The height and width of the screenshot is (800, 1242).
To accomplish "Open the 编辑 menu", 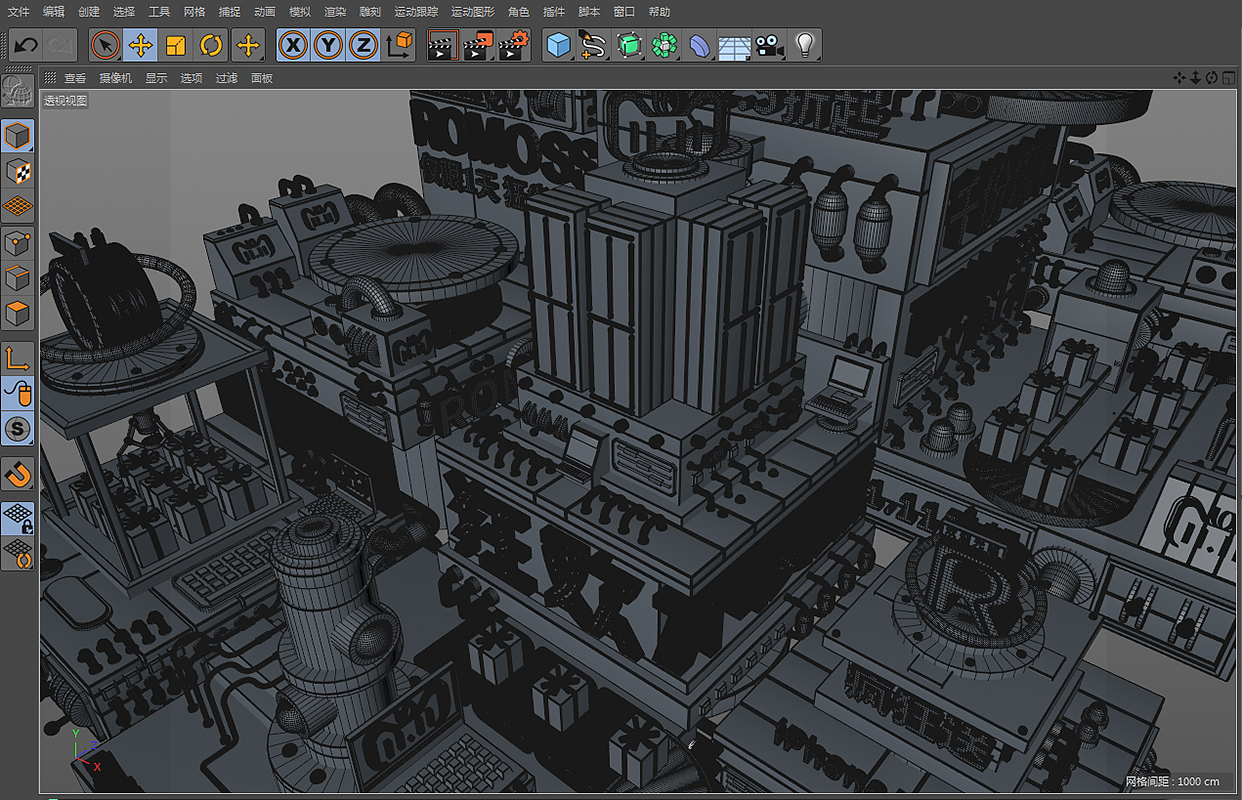I will point(54,12).
